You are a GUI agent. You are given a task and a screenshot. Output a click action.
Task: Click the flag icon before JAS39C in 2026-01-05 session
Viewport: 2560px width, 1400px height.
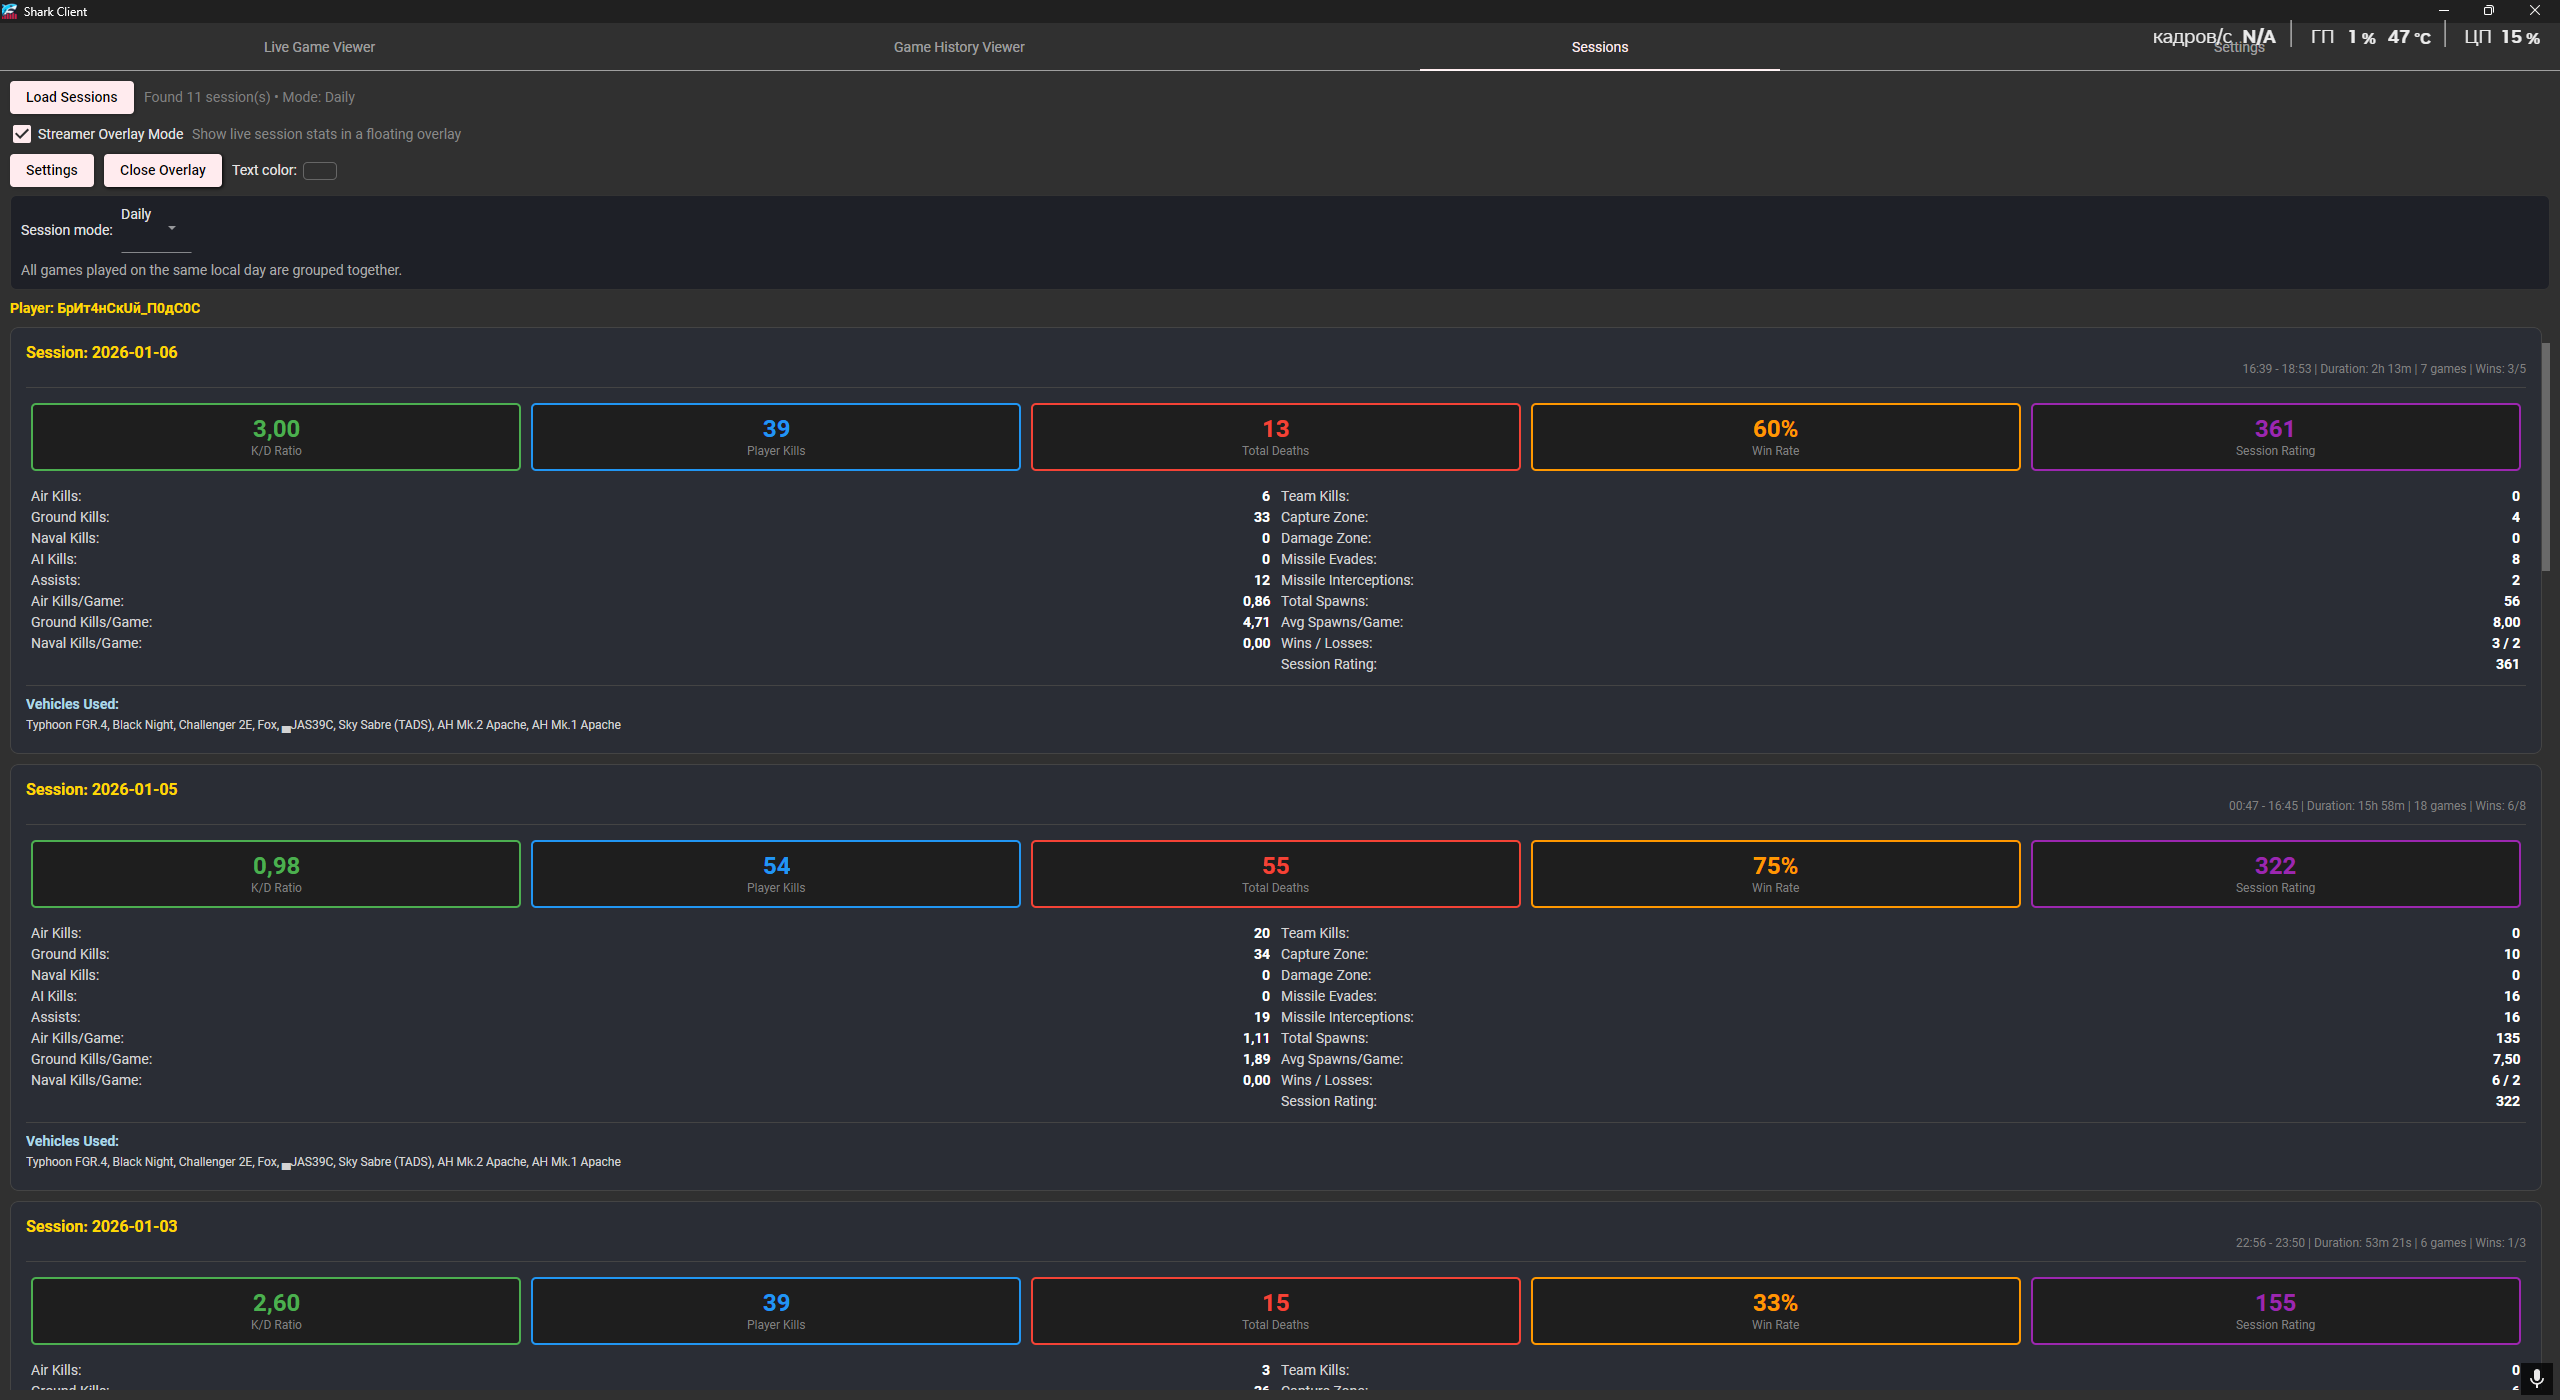286,1165
